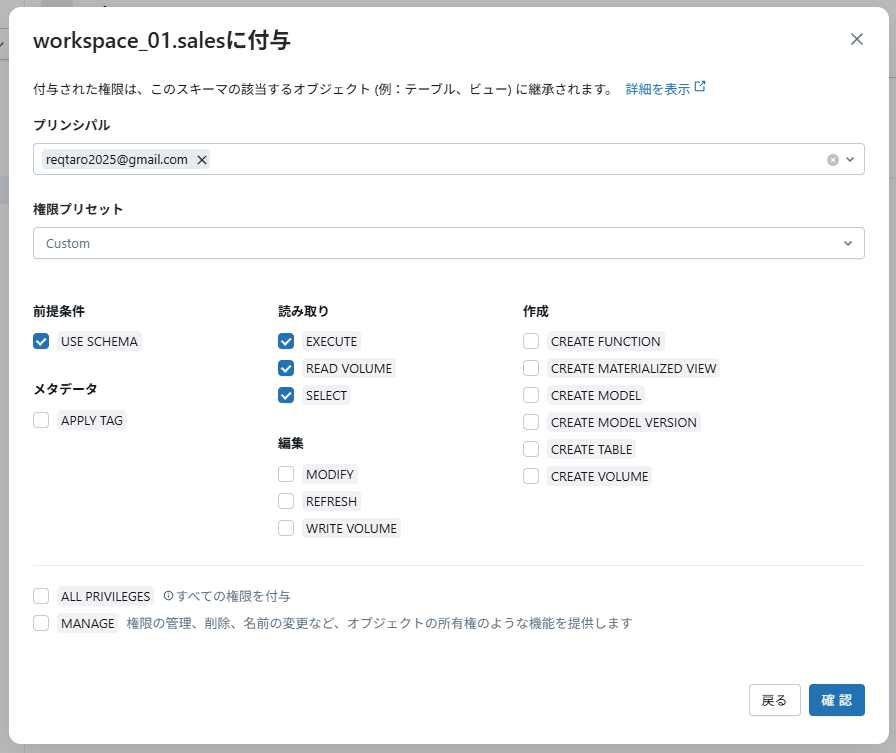Screen dimensions: 896x753
Task: Check CREATE MATERIALIZED VIEW checkbox
Action: tap(531, 368)
